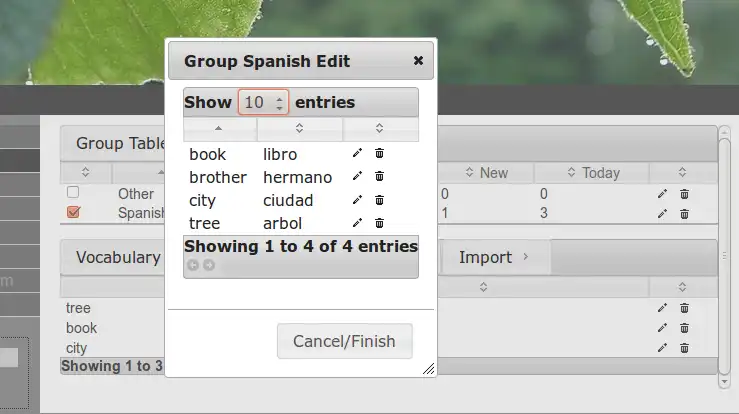The image size is (739, 414).
Task: Delete the book/libro entry trash icon
Action: click(x=379, y=154)
